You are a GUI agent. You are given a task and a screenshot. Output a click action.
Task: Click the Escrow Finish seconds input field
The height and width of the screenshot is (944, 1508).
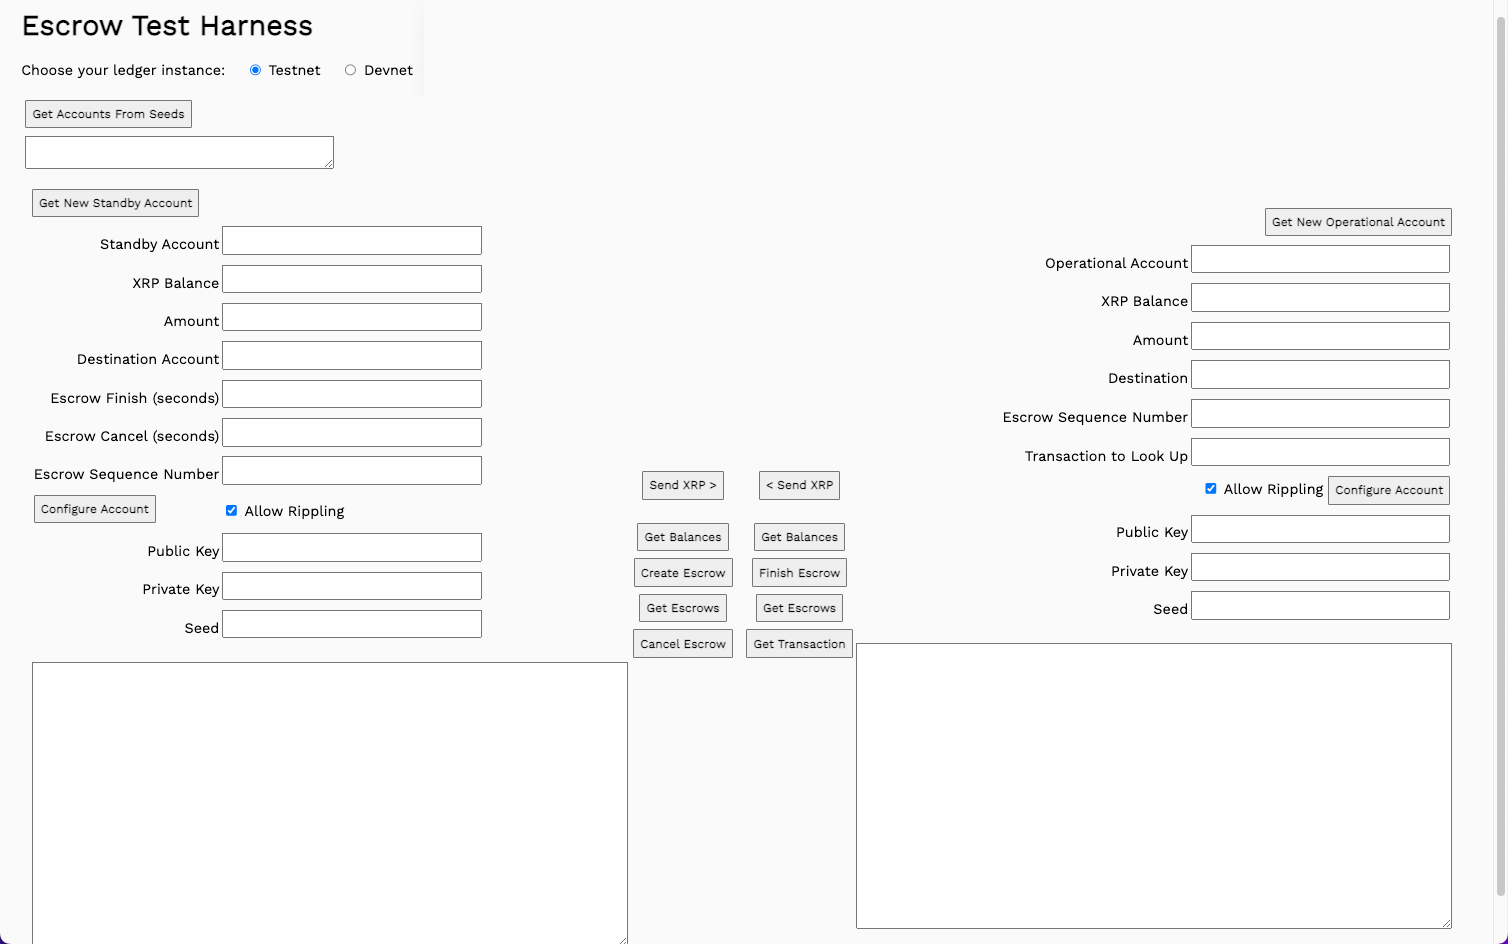[351, 393]
